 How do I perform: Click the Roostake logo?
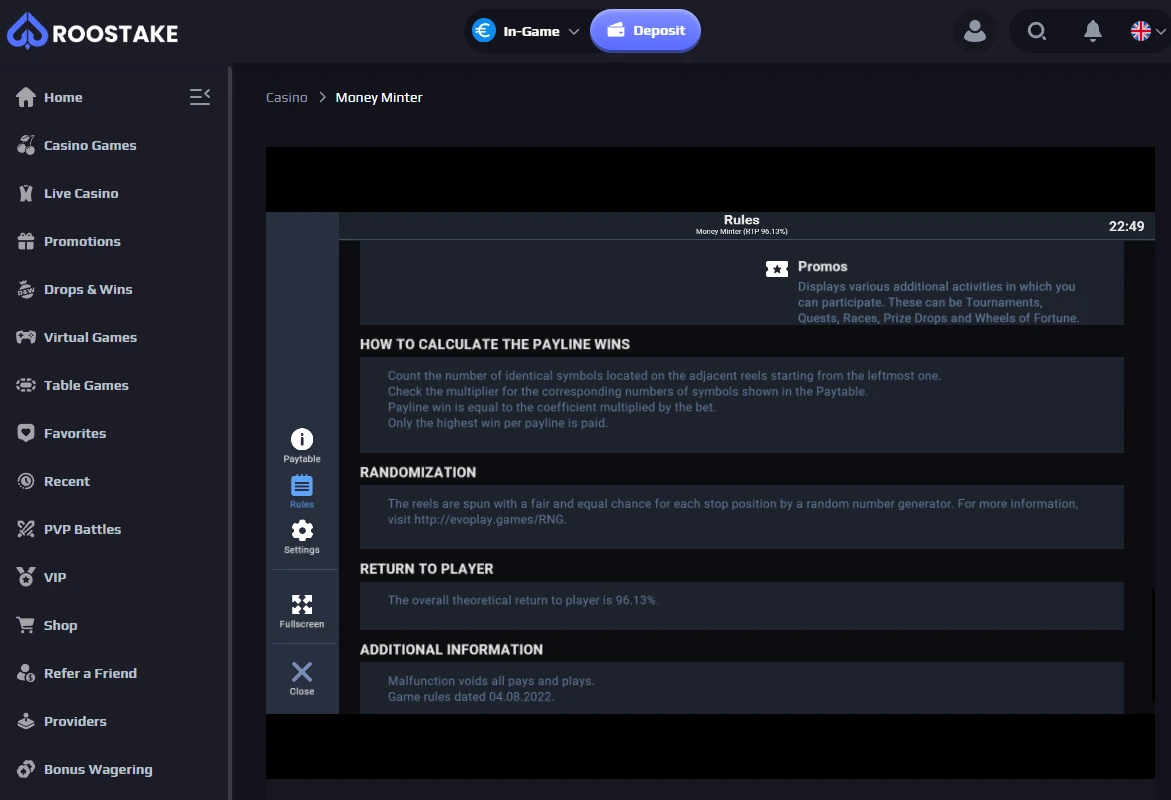[93, 31]
